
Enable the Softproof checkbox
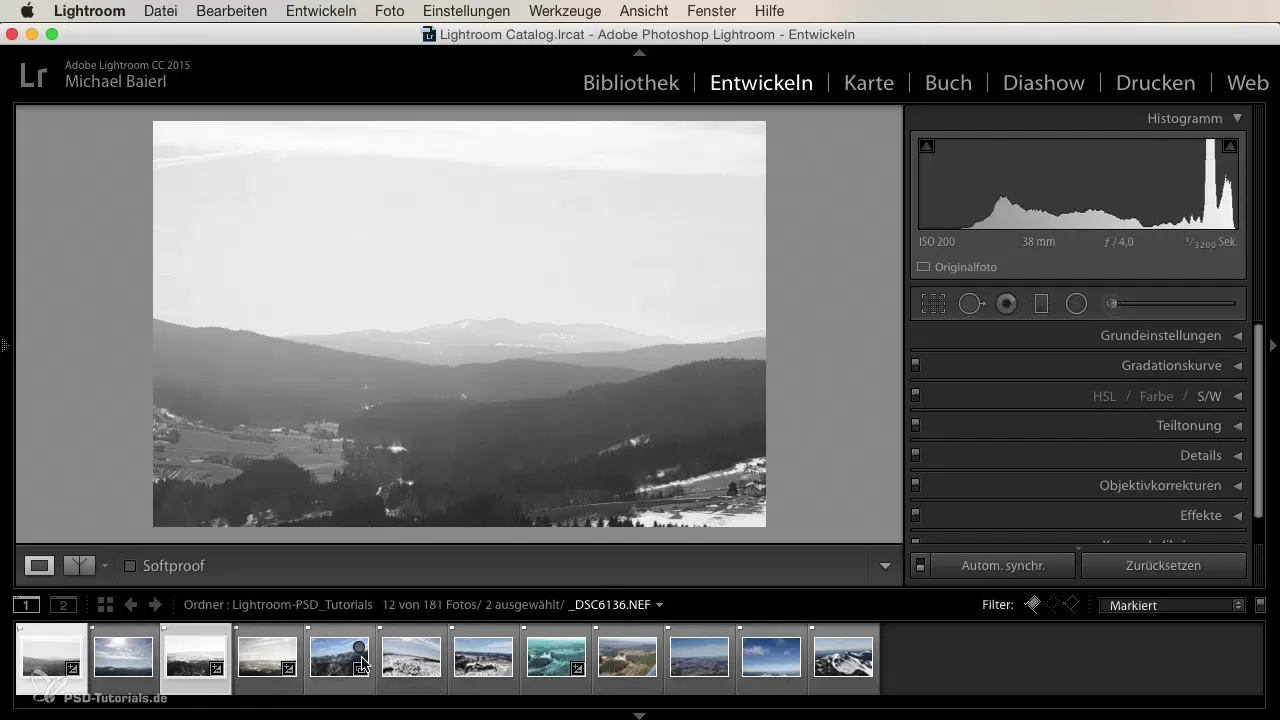point(130,566)
